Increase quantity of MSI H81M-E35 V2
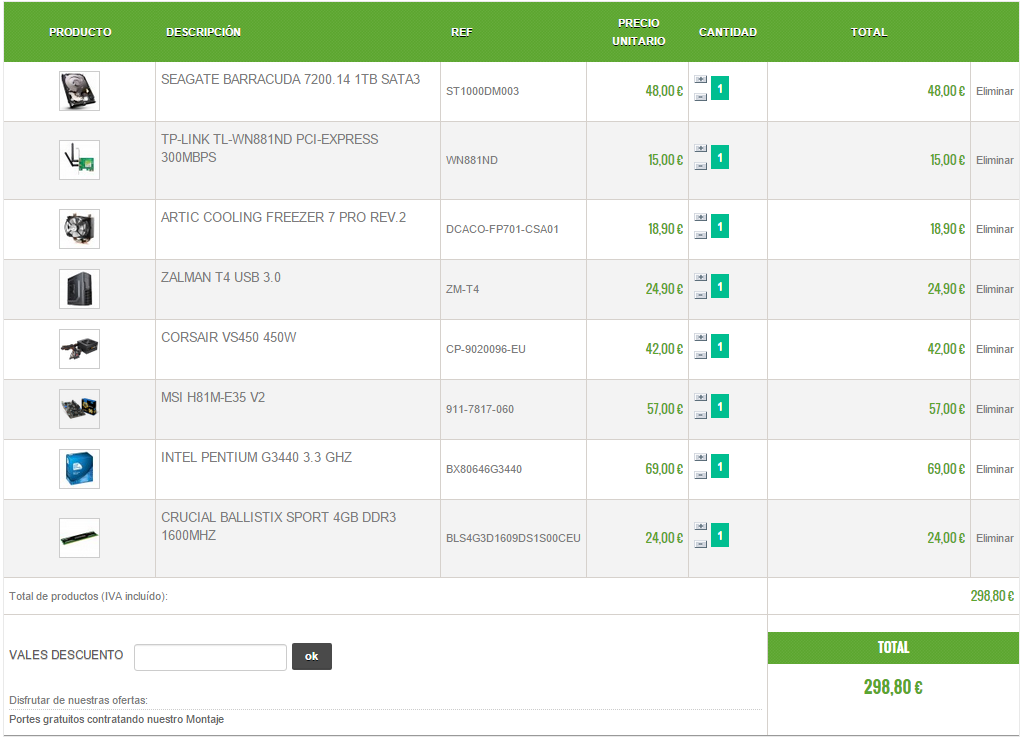 click(x=700, y=398)
